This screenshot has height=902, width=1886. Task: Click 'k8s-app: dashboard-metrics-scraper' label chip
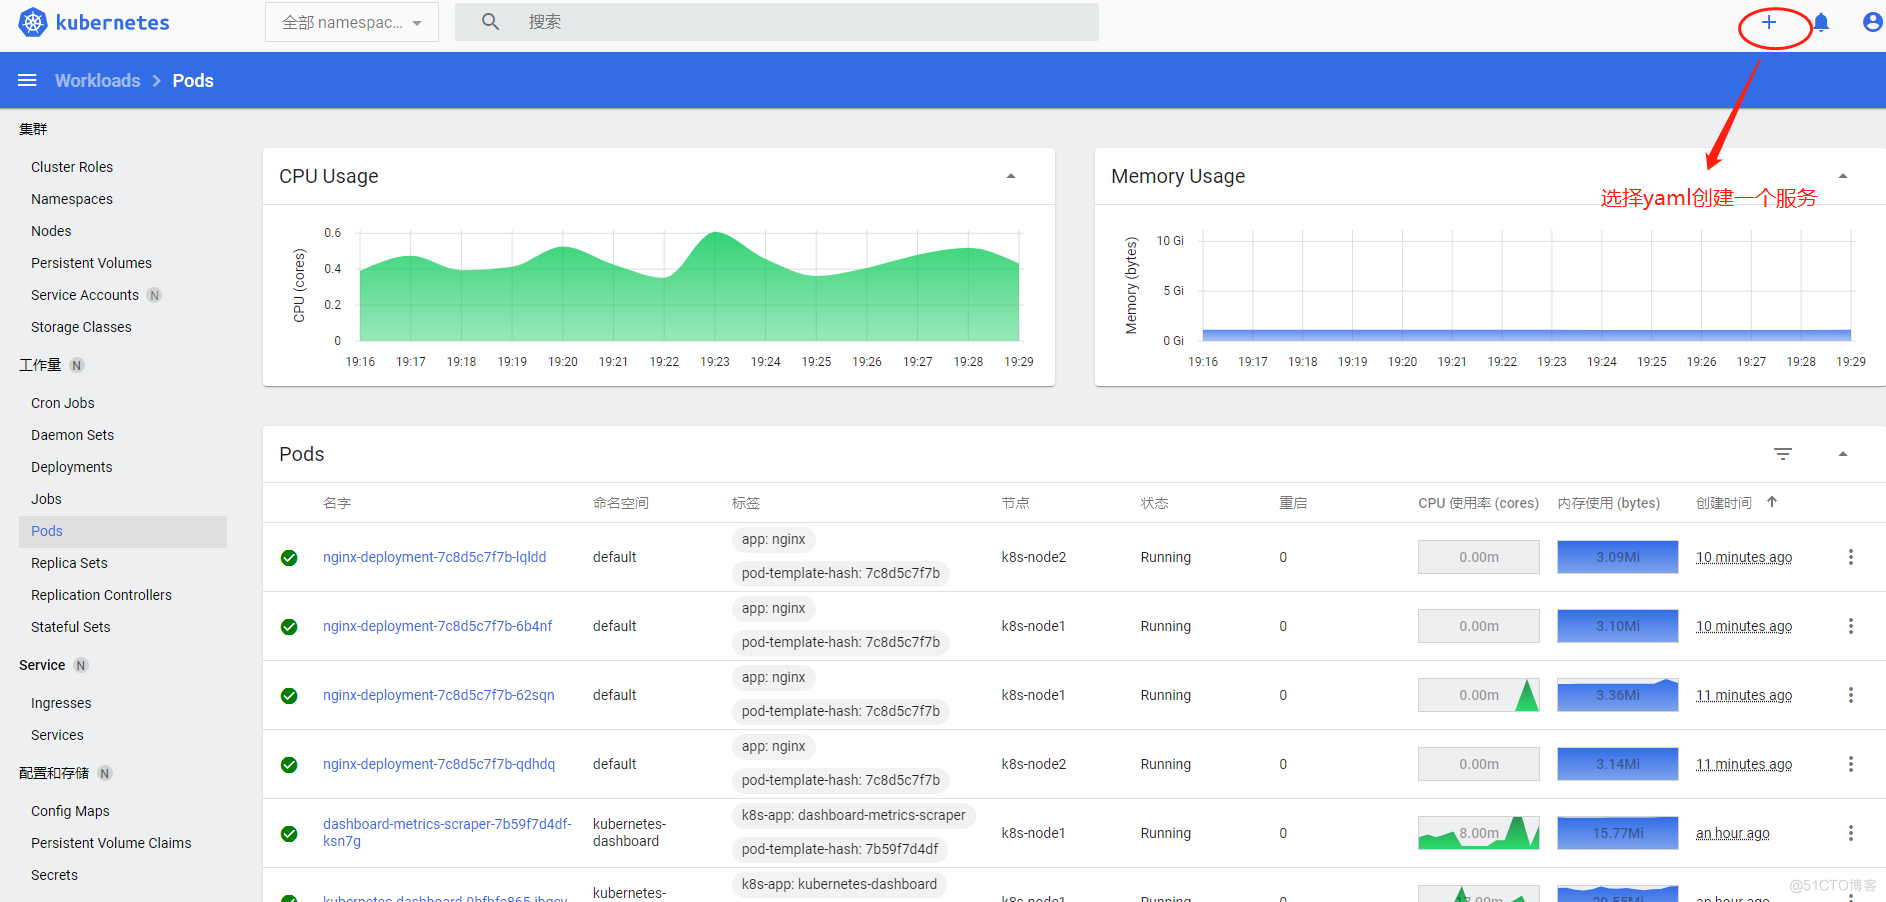[x=853, y=815]
